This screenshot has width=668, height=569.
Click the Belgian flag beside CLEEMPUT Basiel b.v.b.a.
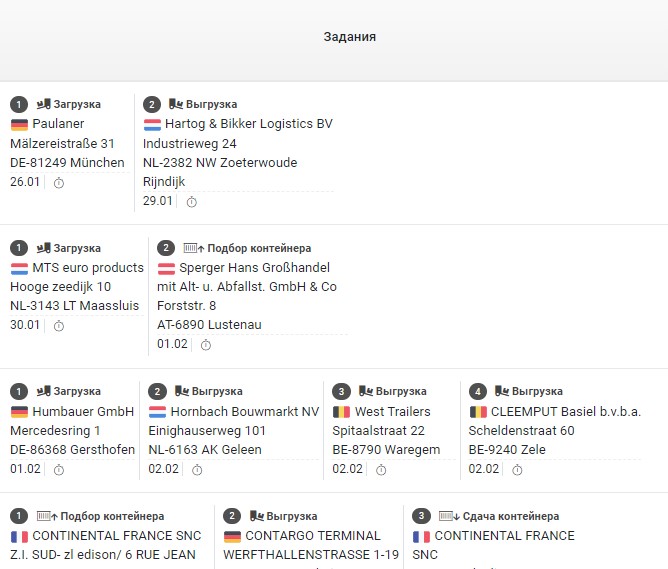tap(478, 412)
